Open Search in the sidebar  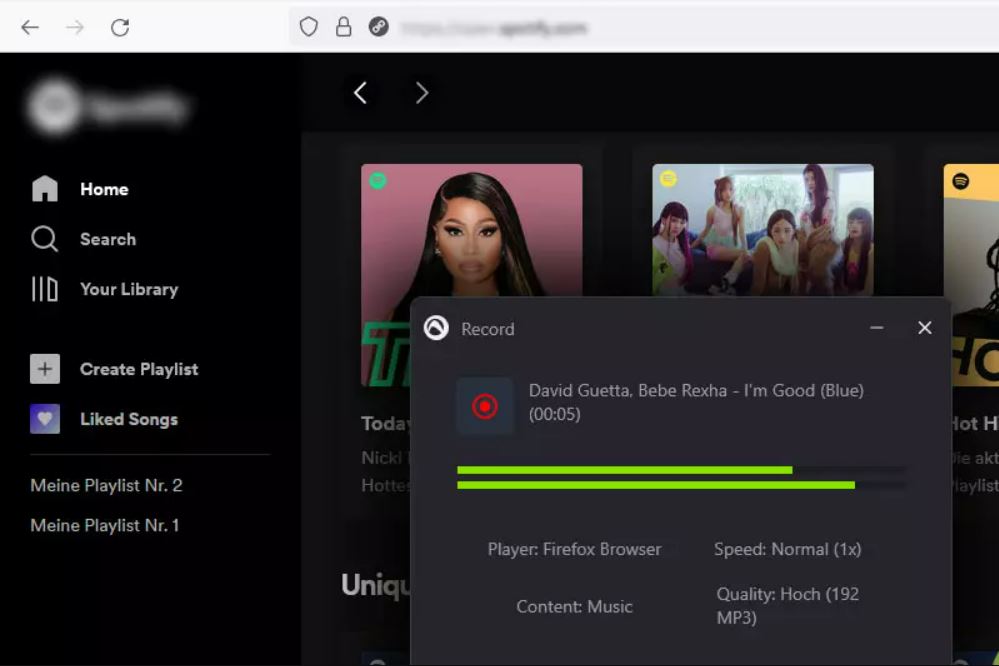[x=108, y=239]
